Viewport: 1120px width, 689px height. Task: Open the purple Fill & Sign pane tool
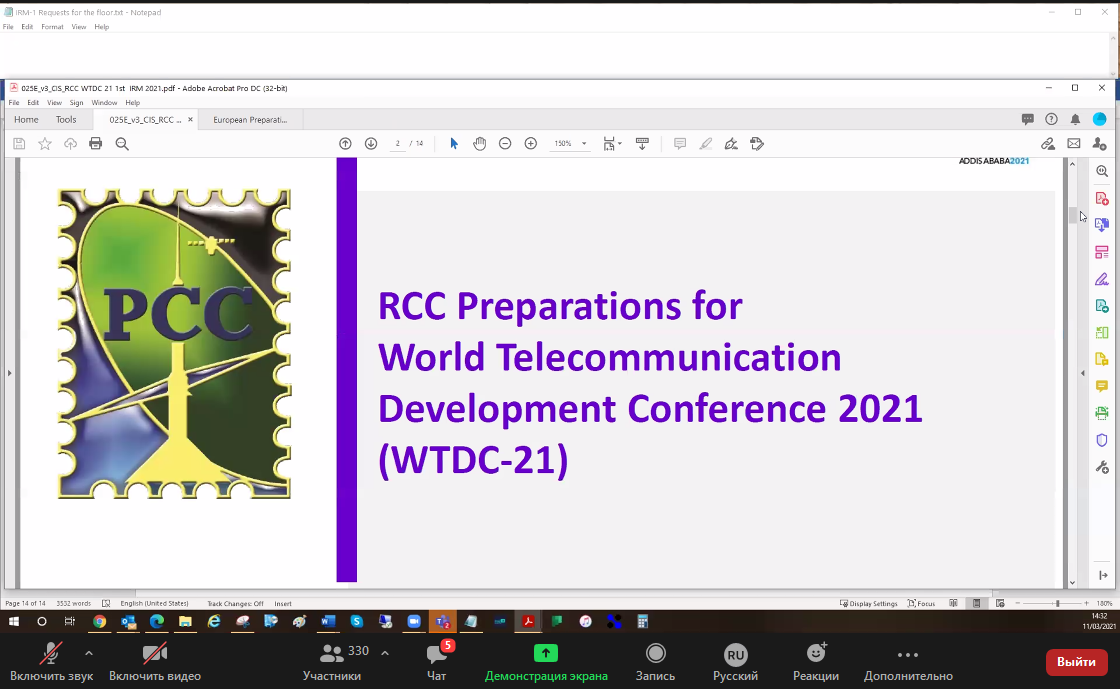point(1102,279)
